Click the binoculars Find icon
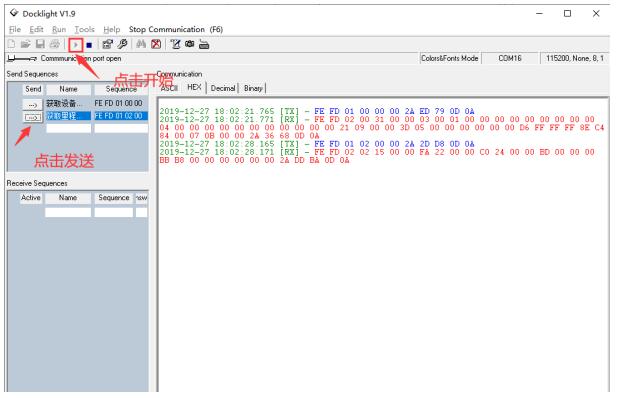Screen dimensions: 618x398 coord(141,44)
